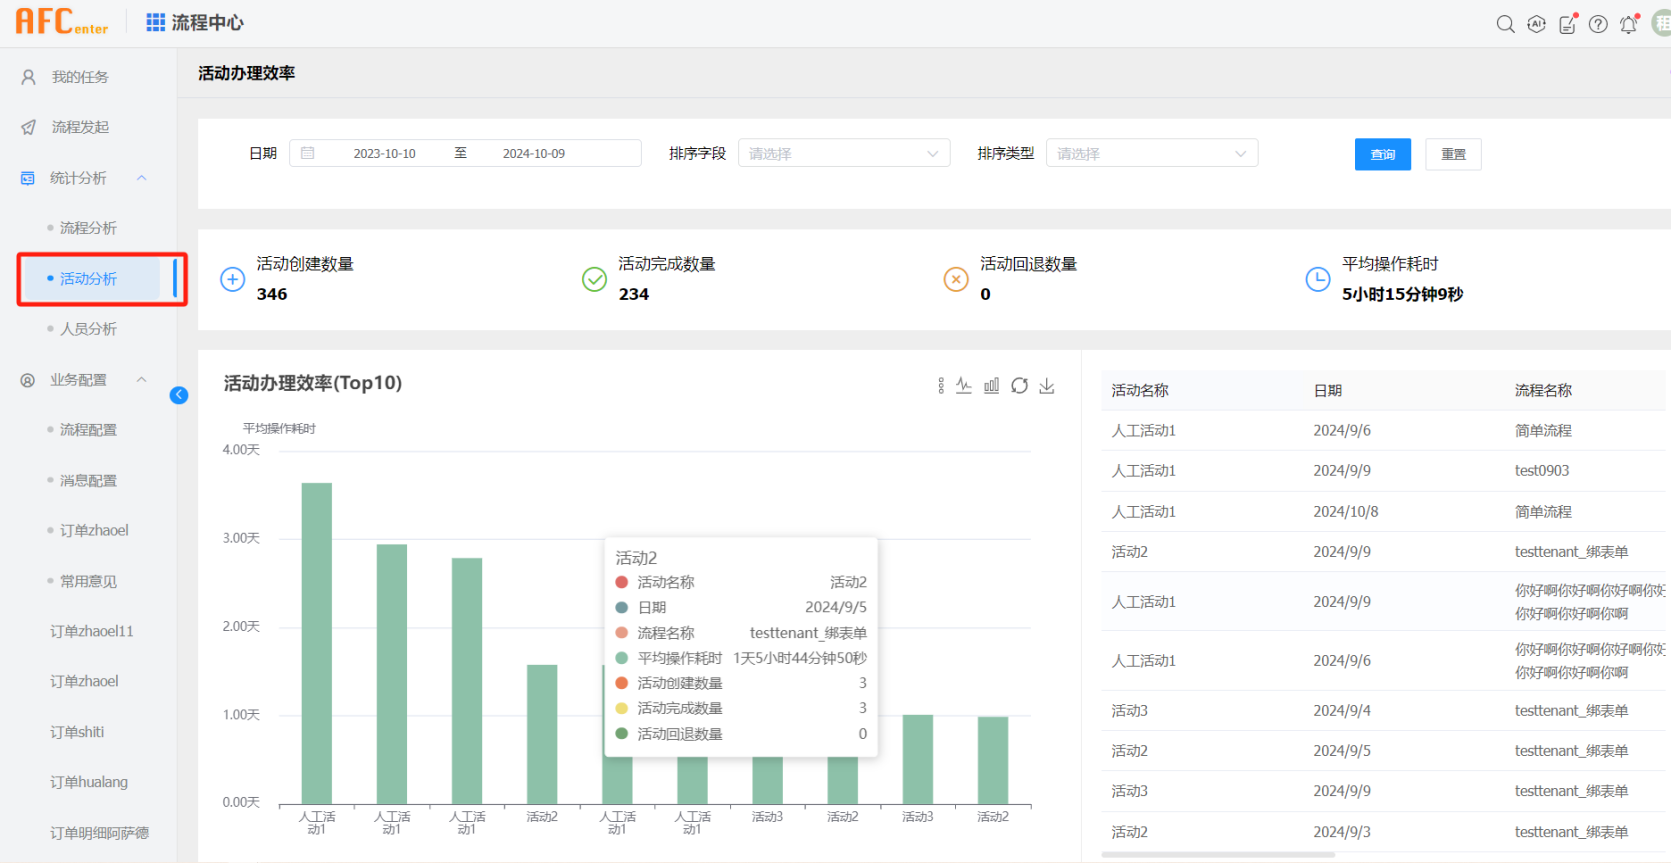This screenshot has height=863, width=1671.
Task: Click the blue 查询 button
Action: pos(1382,154)
